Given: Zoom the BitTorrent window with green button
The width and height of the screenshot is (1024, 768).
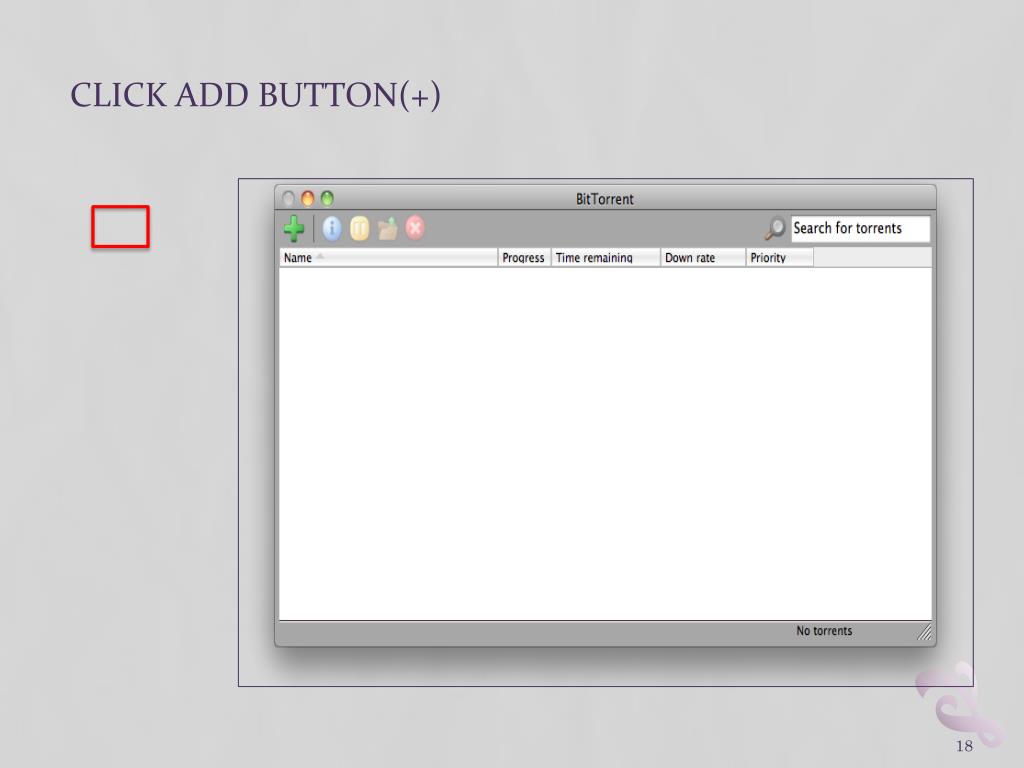Looking at the screenshot, I should [327, 199].
